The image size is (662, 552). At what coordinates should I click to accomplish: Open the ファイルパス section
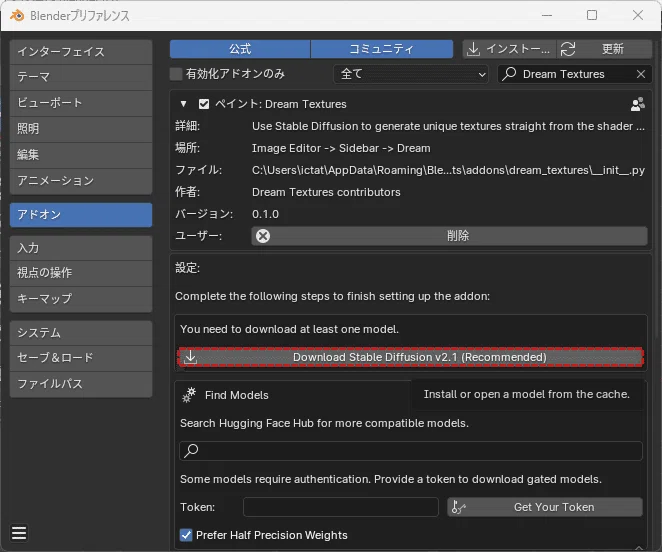[x=81, y=384]
